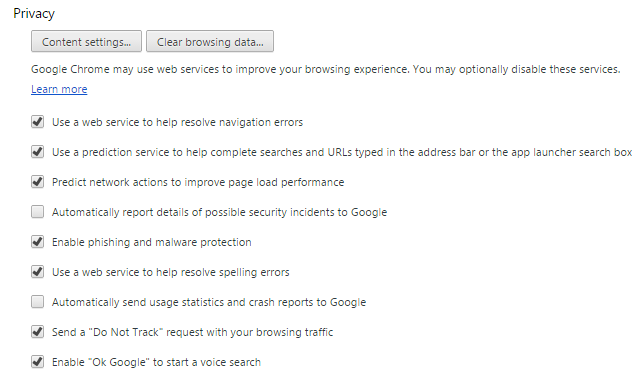Enable the report security incidents checkbox
The image size is (641, 384).
click(x=38, y=212)
